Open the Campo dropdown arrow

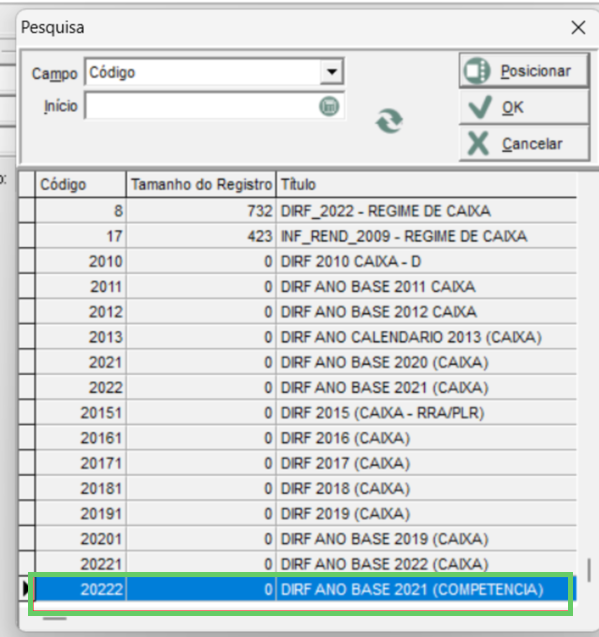click(x=332, y=72)
